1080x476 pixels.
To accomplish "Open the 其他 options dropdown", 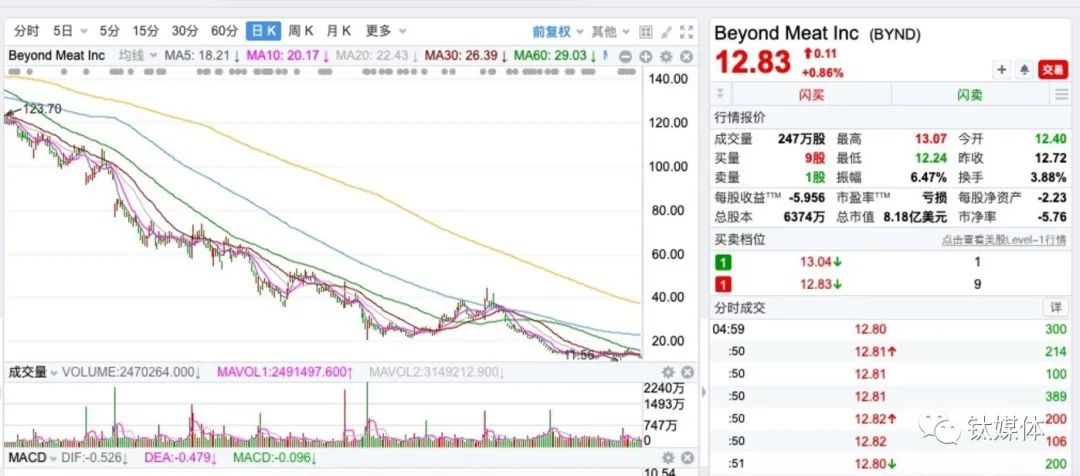I will pyautogui.click(x=611, y=32).
